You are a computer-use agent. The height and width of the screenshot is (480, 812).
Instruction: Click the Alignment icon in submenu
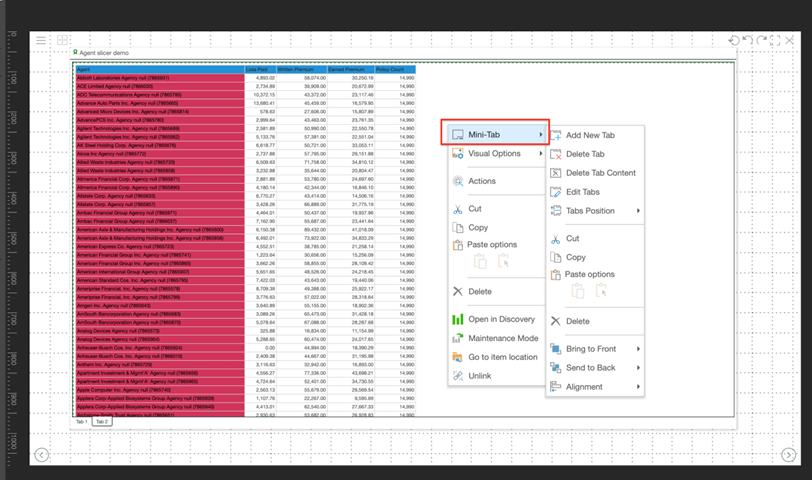pos(556,387)
